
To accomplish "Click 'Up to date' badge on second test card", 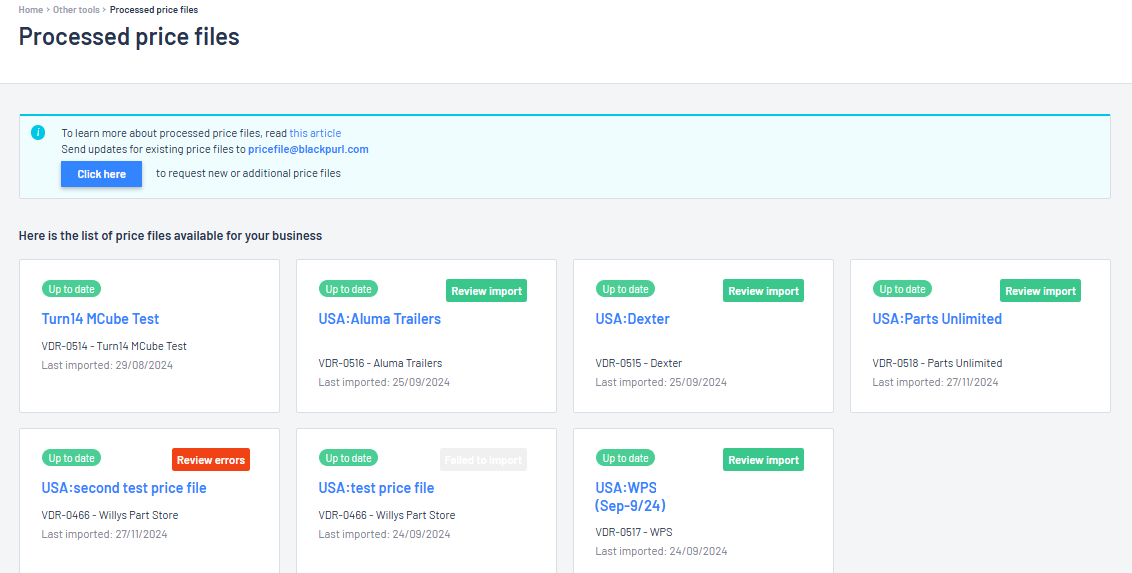I will click(71, 458).
